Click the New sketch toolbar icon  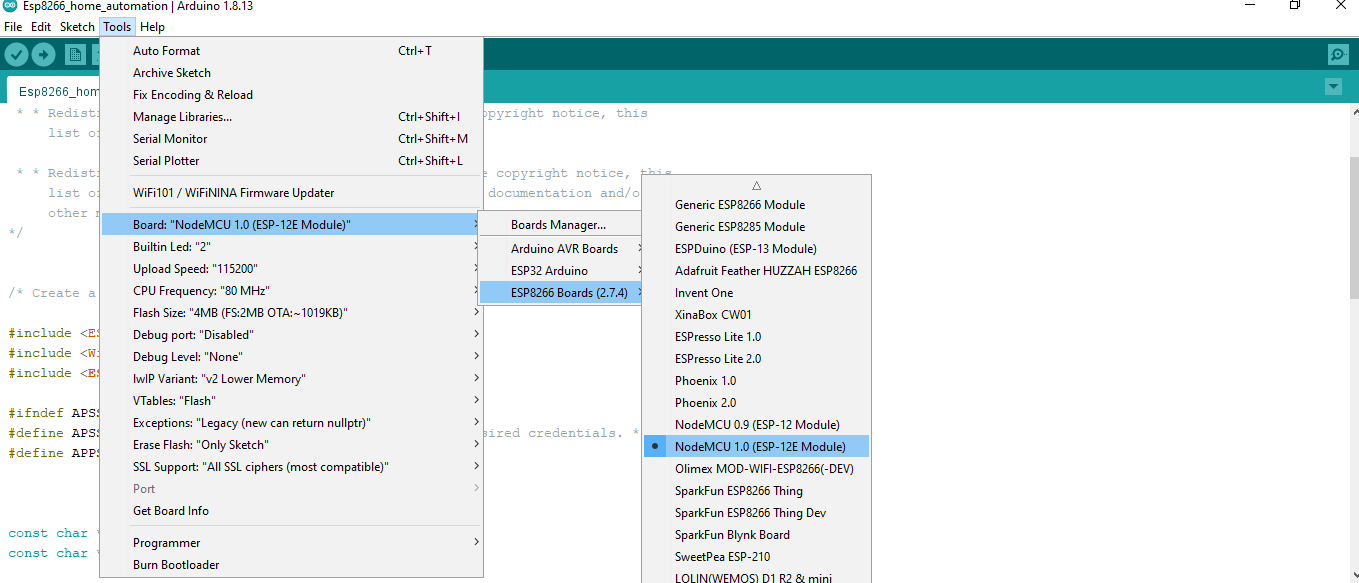[x=76, y=55]
